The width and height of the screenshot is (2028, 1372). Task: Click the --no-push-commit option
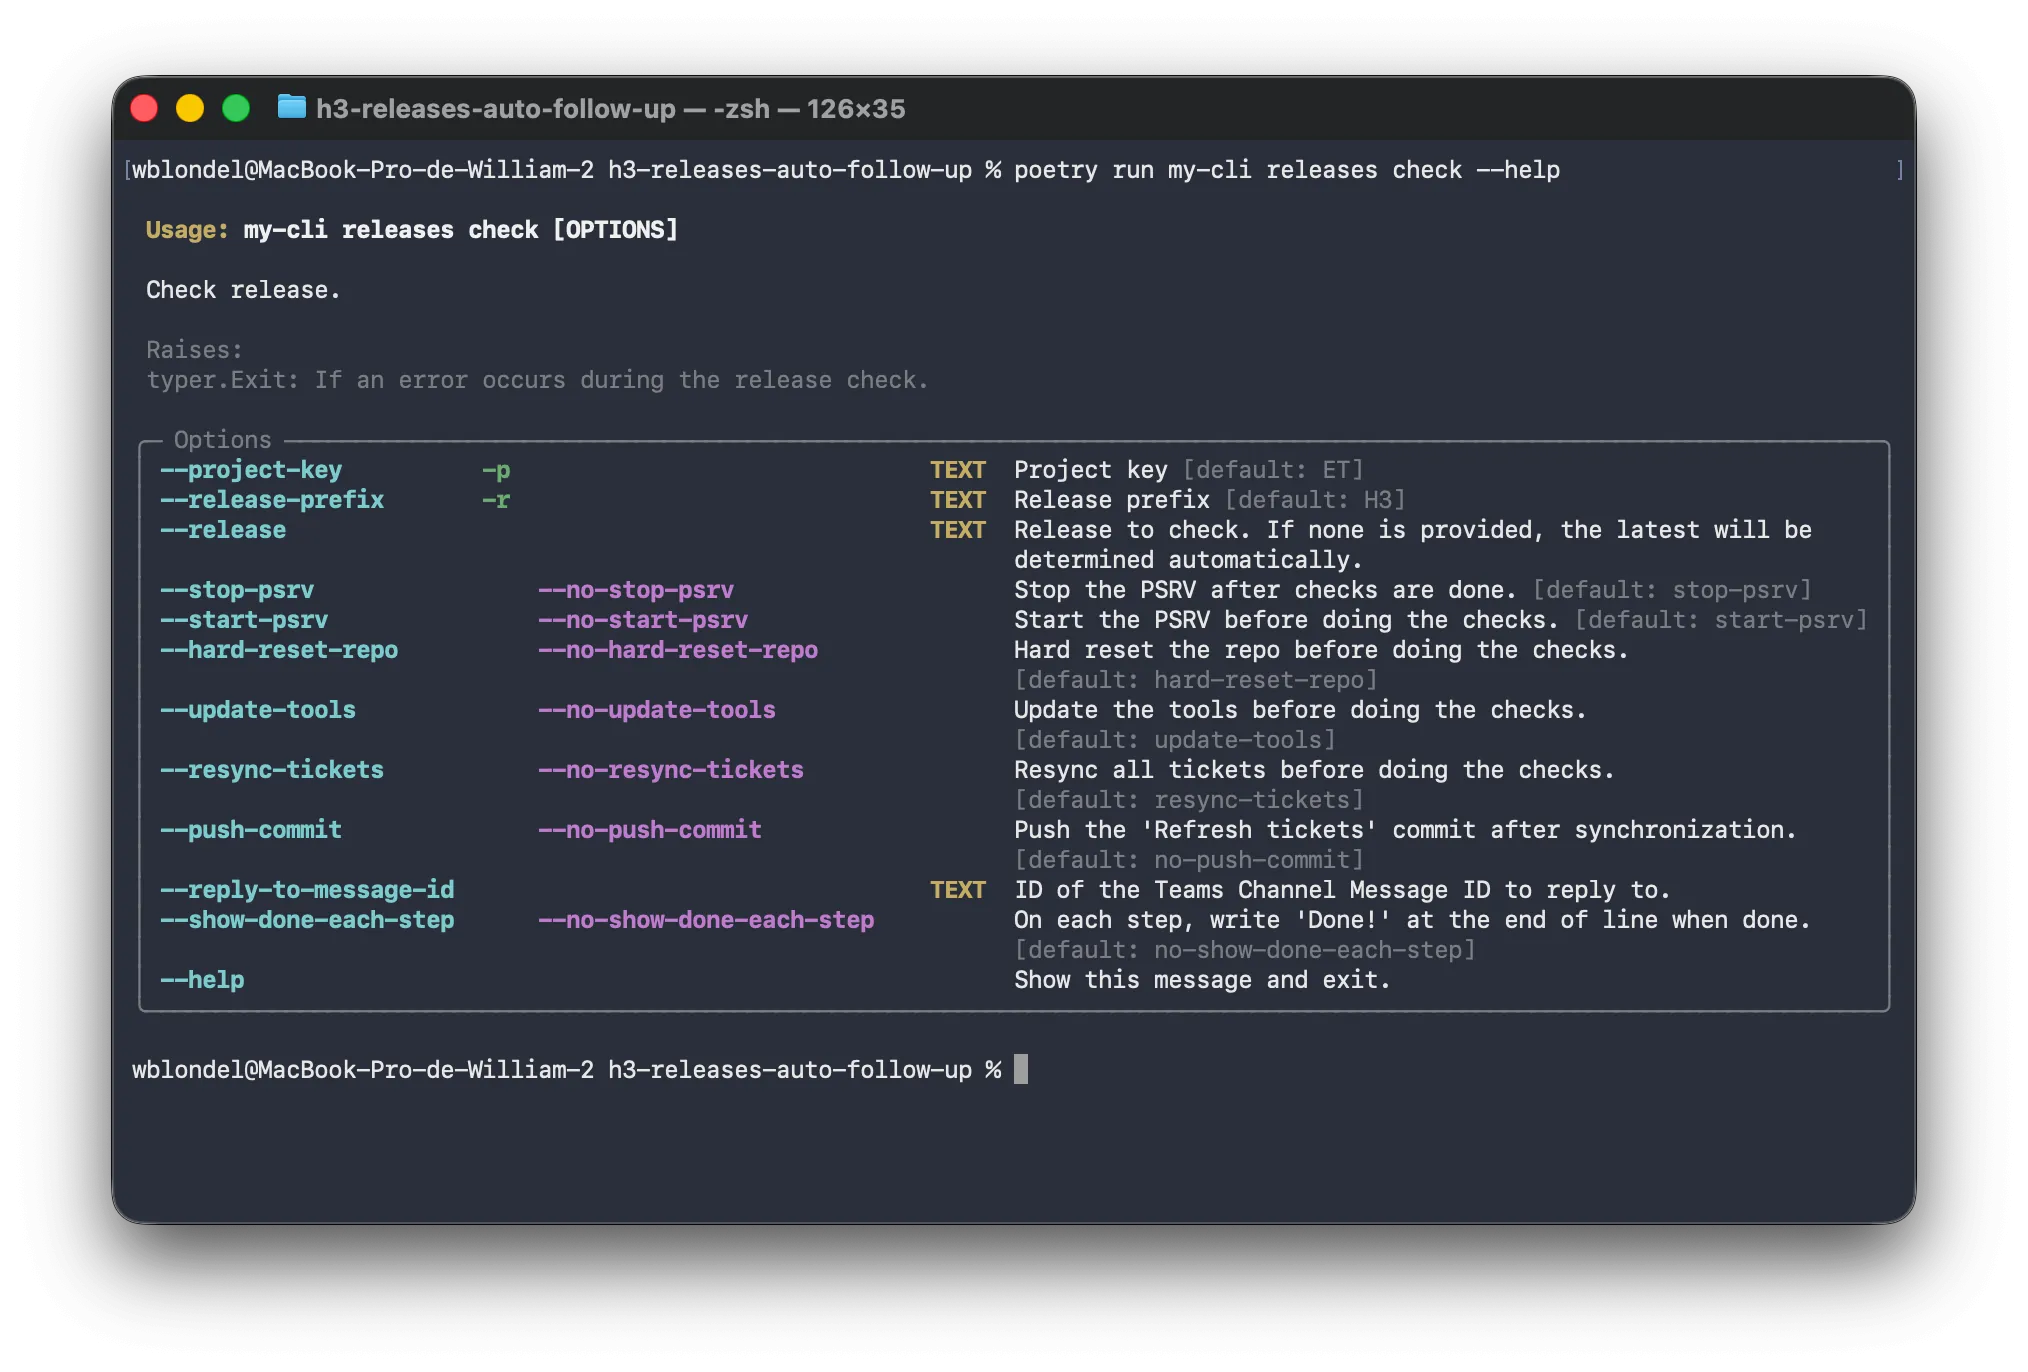[650, 830]
